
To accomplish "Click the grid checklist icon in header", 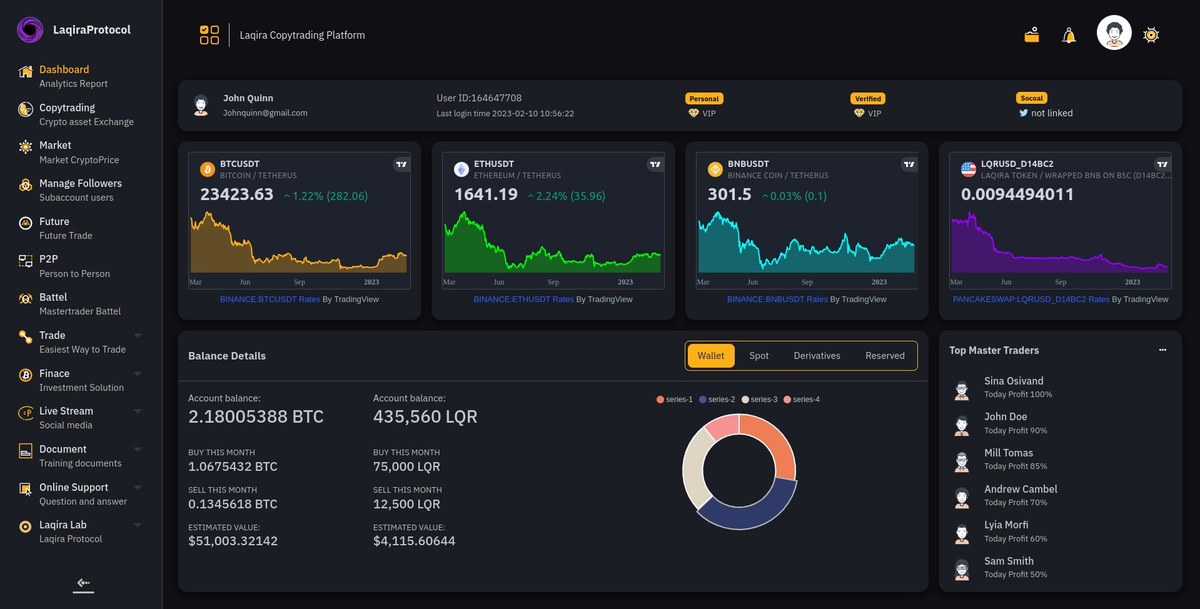I will [x=209, y=35].
